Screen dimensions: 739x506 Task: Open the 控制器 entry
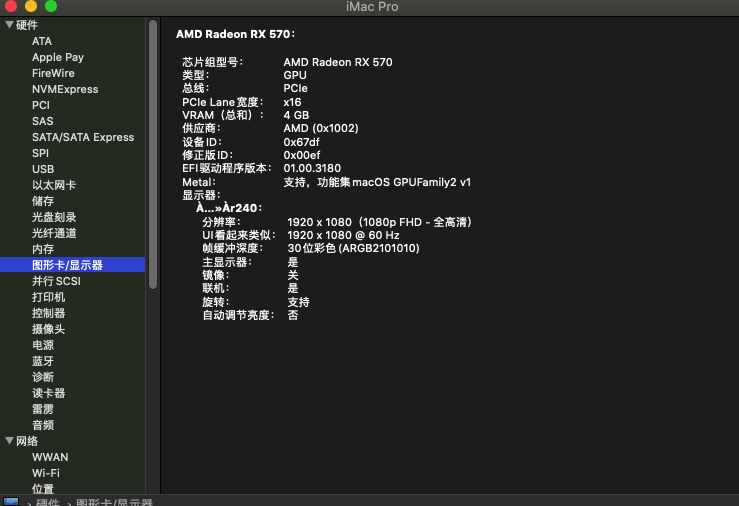(x=49, y=313)
